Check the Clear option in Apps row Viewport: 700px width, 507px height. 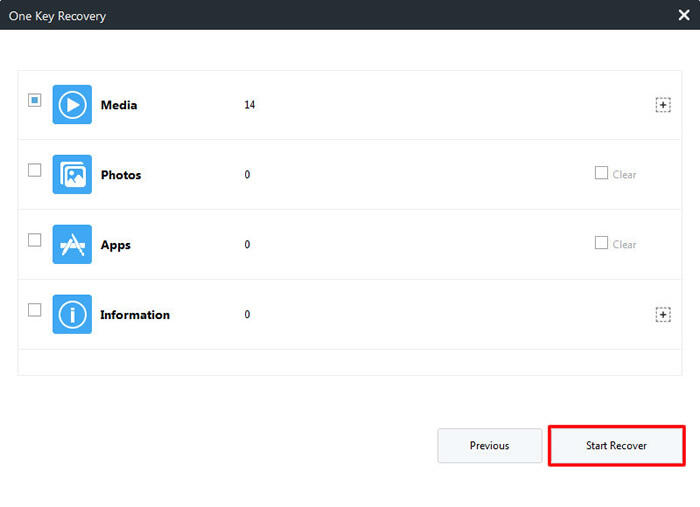click(601, 243)
